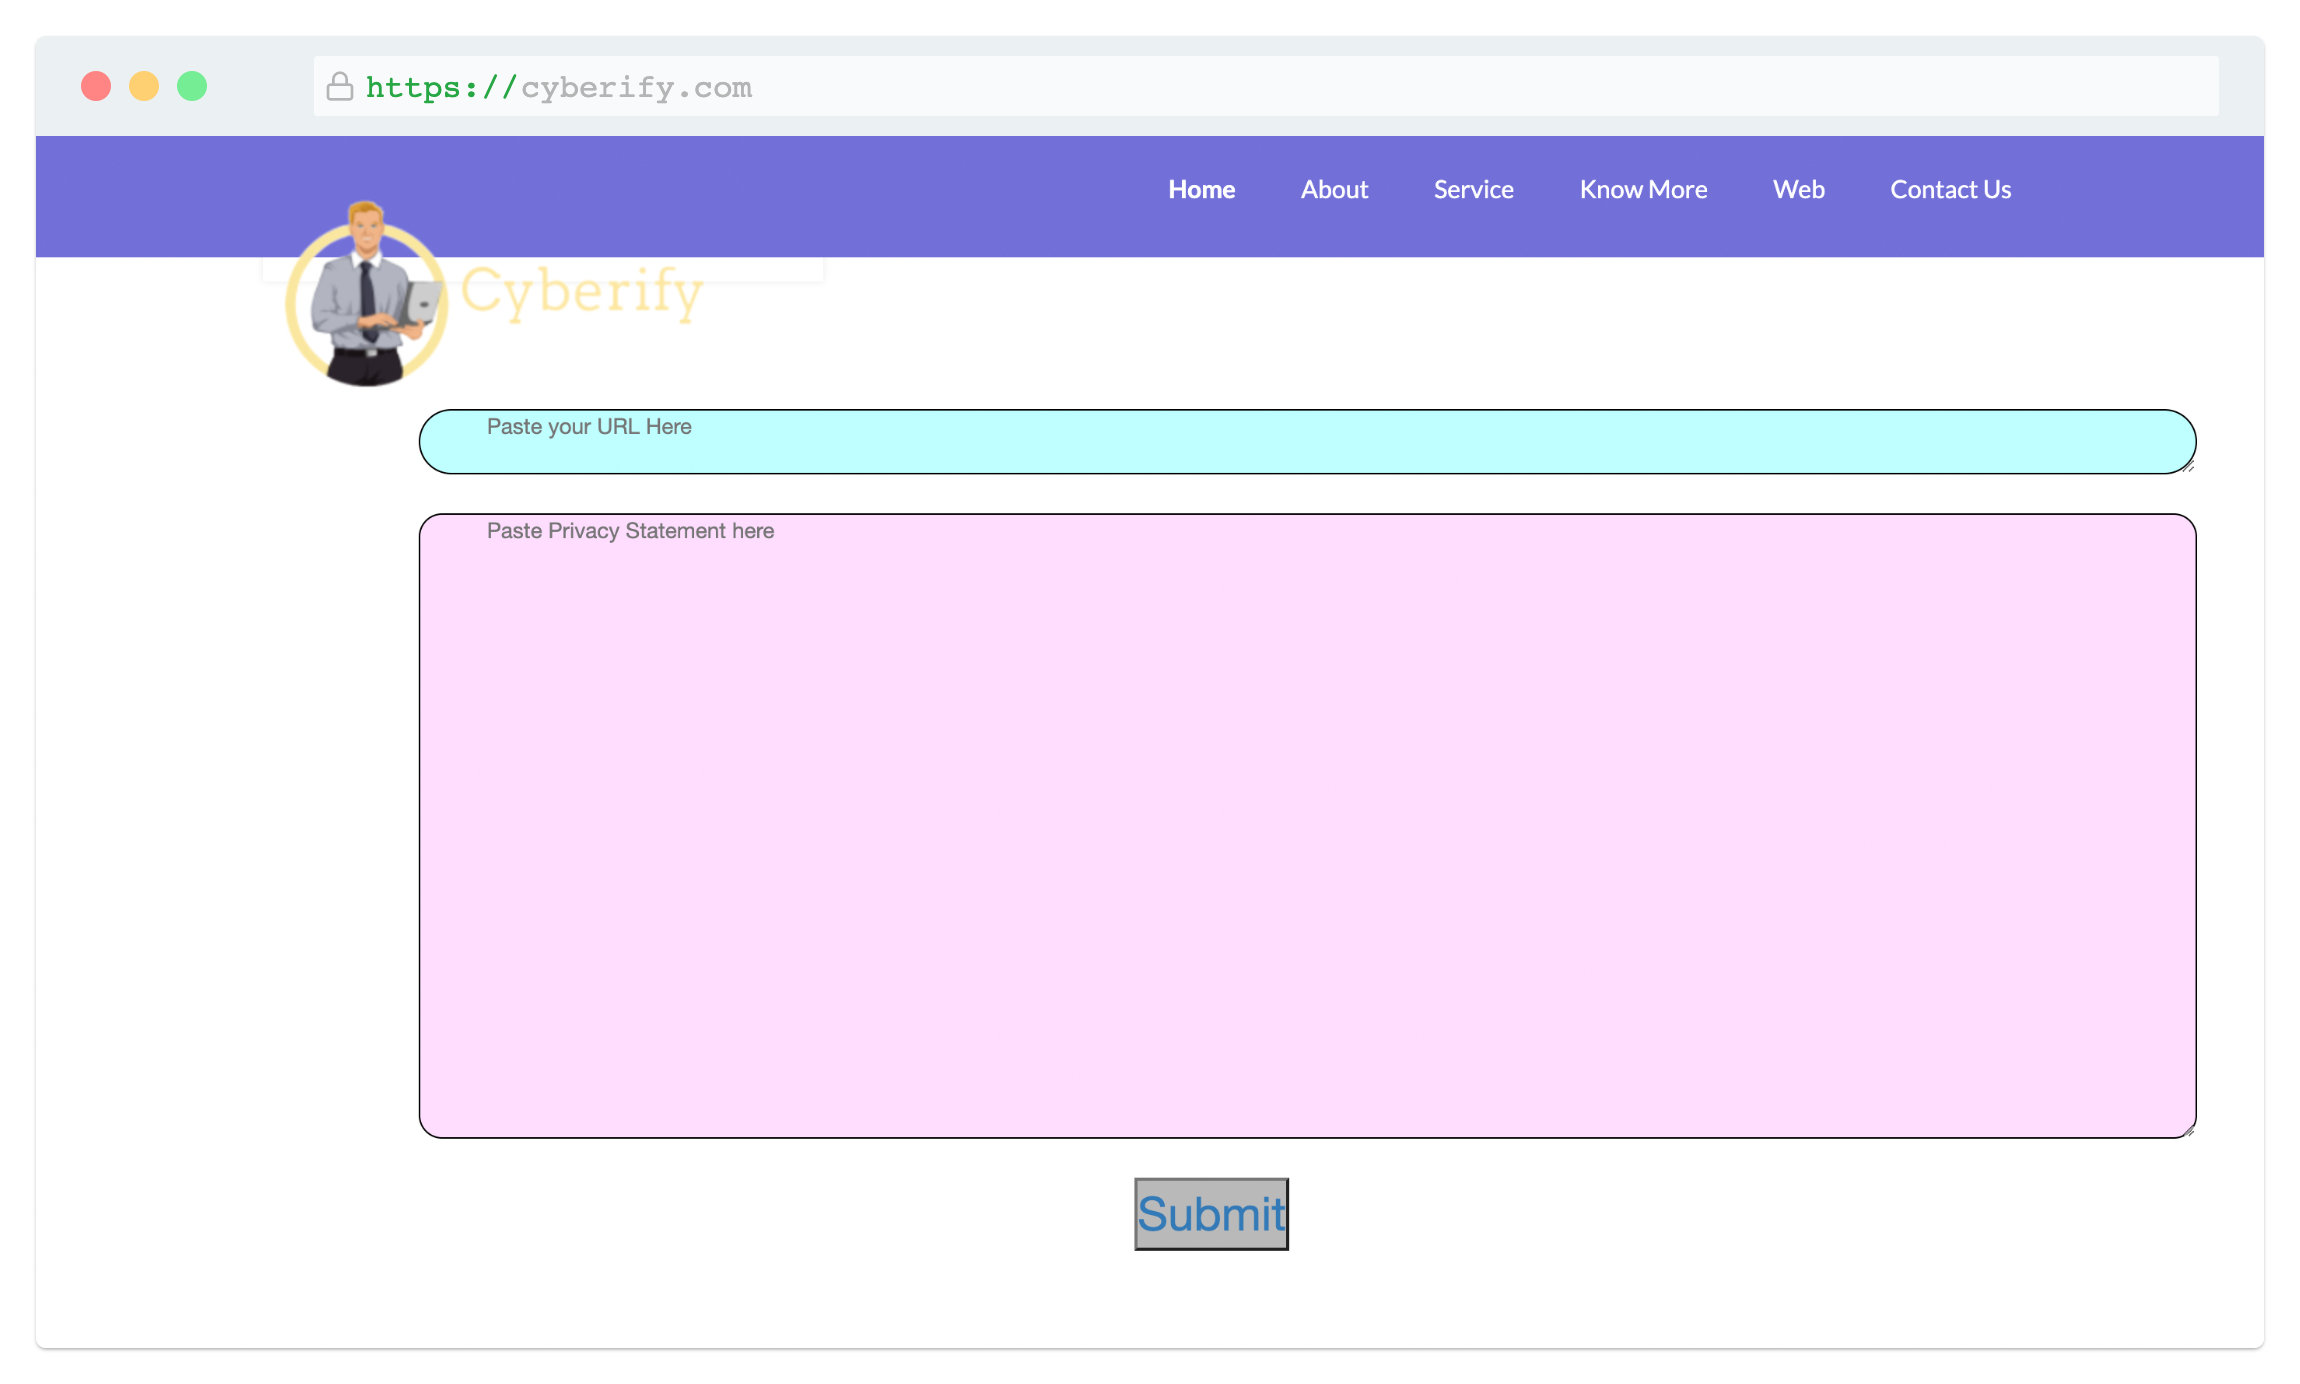Open the Home navigation link
2300x1384 pixels.
pos(1201,189)
